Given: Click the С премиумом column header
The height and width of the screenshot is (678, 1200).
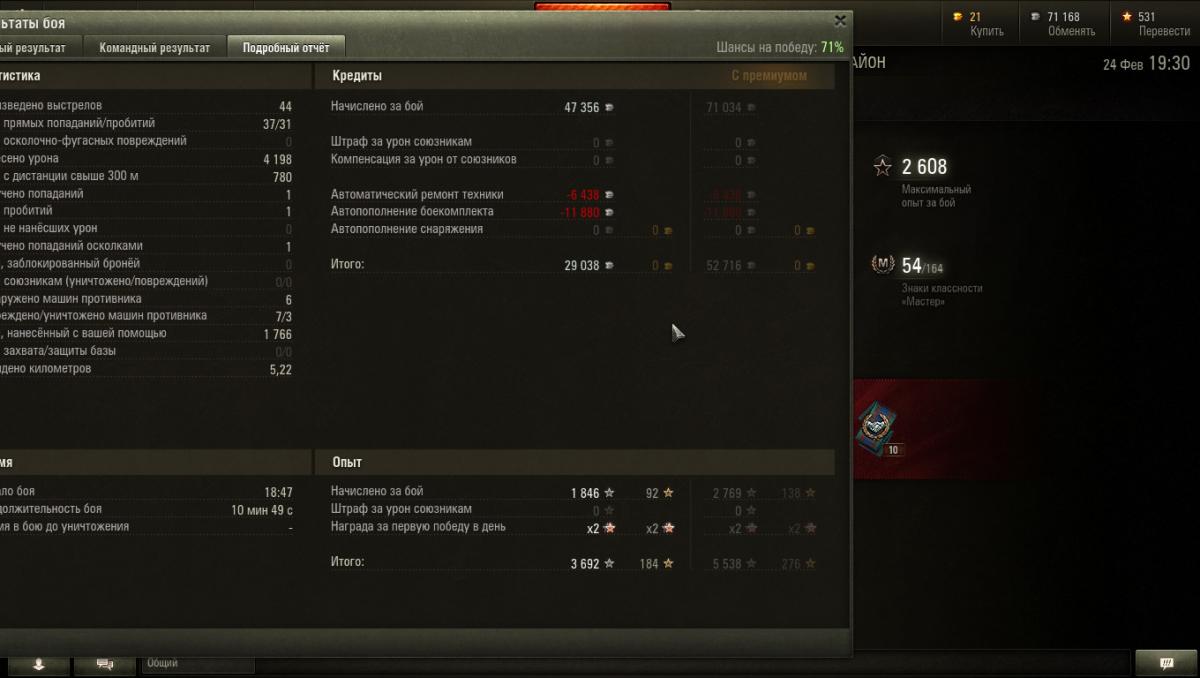Looking at the screenshot, I should 768,75.
